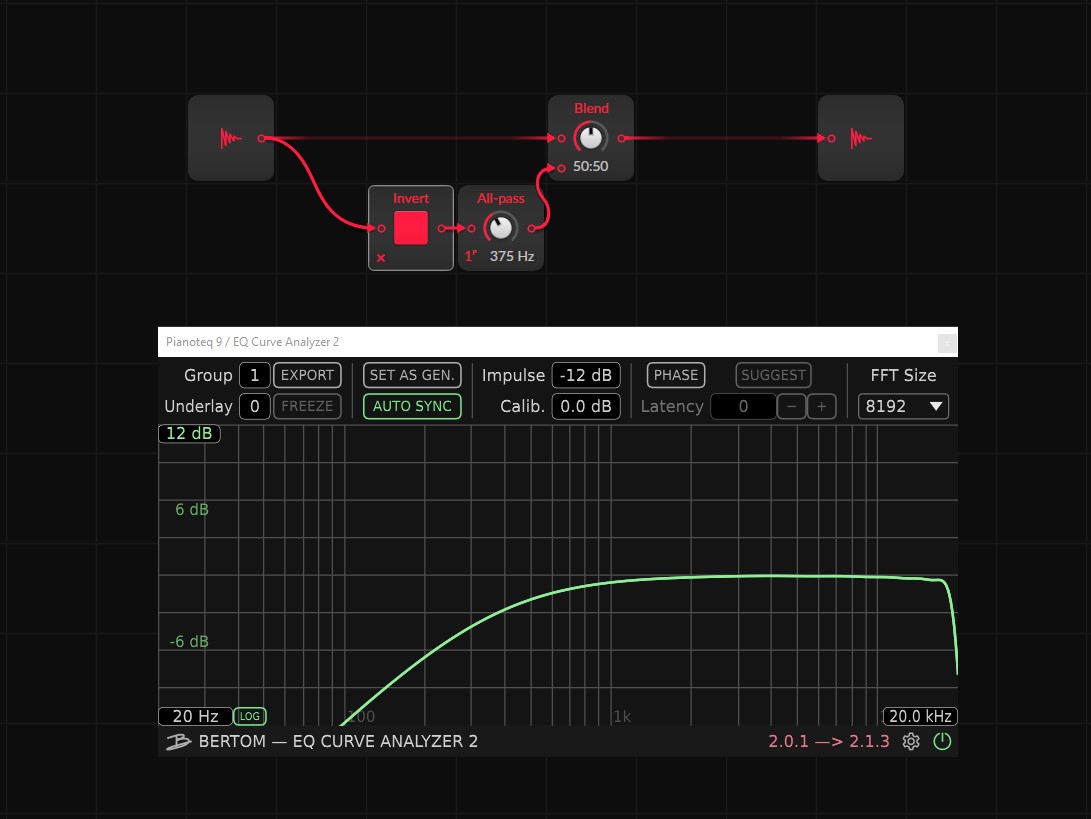
Task: Click the Invert node title
Action: point(411,198)
